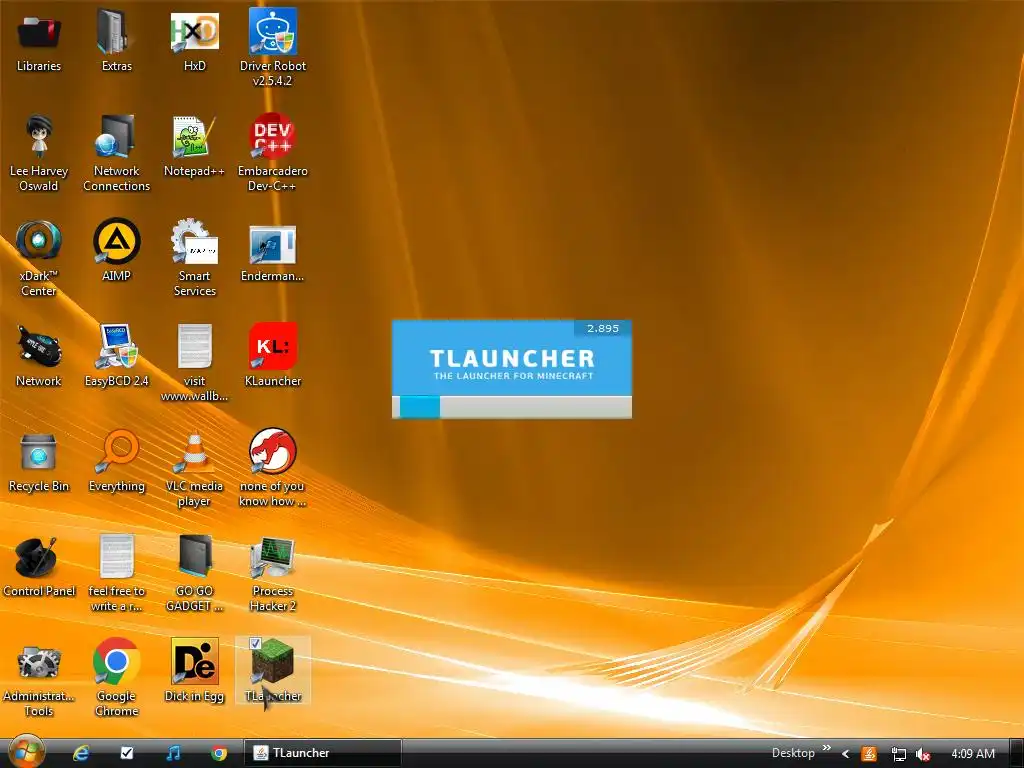Launch Chrome from the quick launch bar
Viewport: 1024px width, 768px height.
click(219, 753)
